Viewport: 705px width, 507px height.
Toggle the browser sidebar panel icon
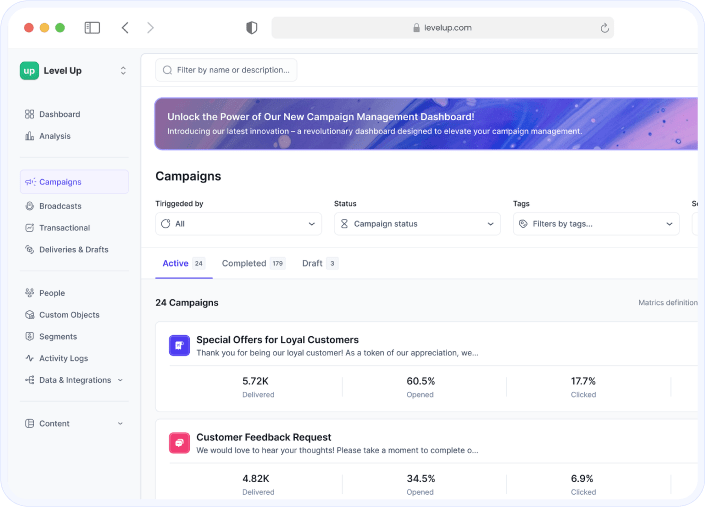(x=92, y=28)
